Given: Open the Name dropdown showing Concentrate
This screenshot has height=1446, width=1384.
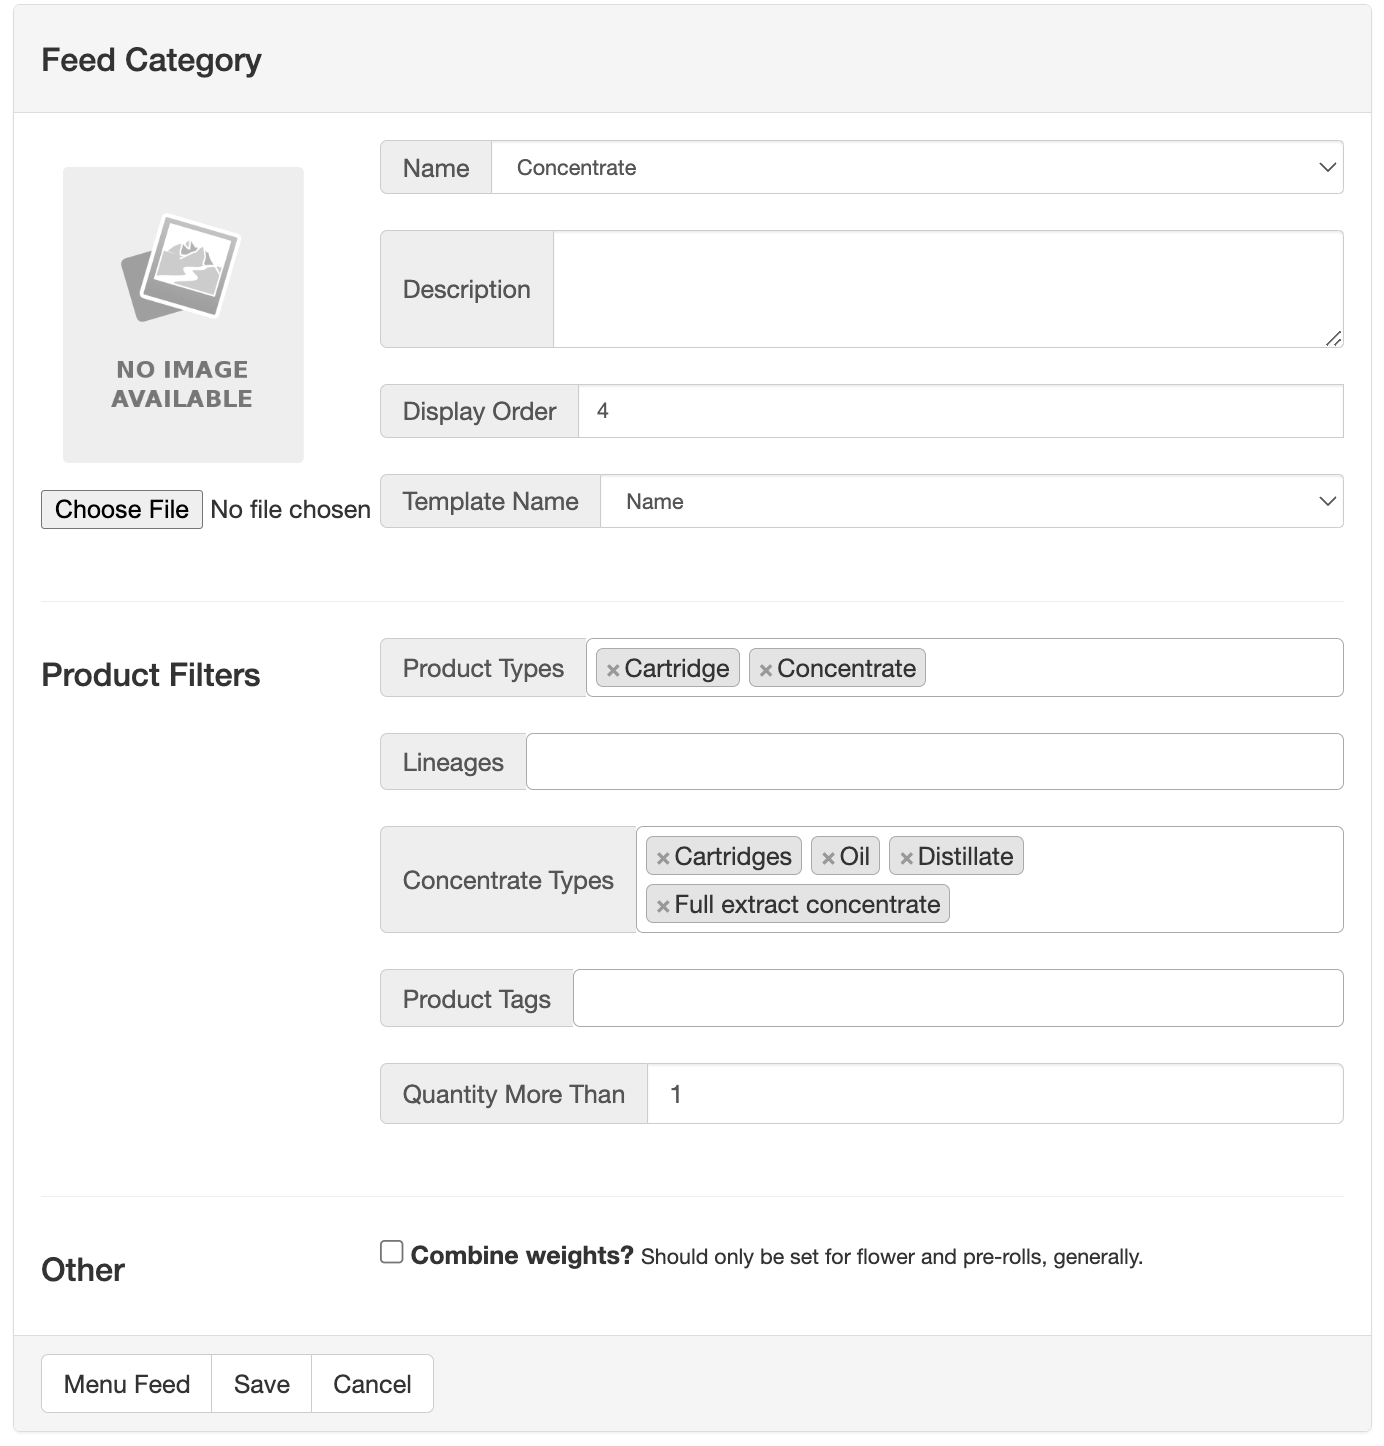Looking at the screenshot, I should (x=917, y=167).
